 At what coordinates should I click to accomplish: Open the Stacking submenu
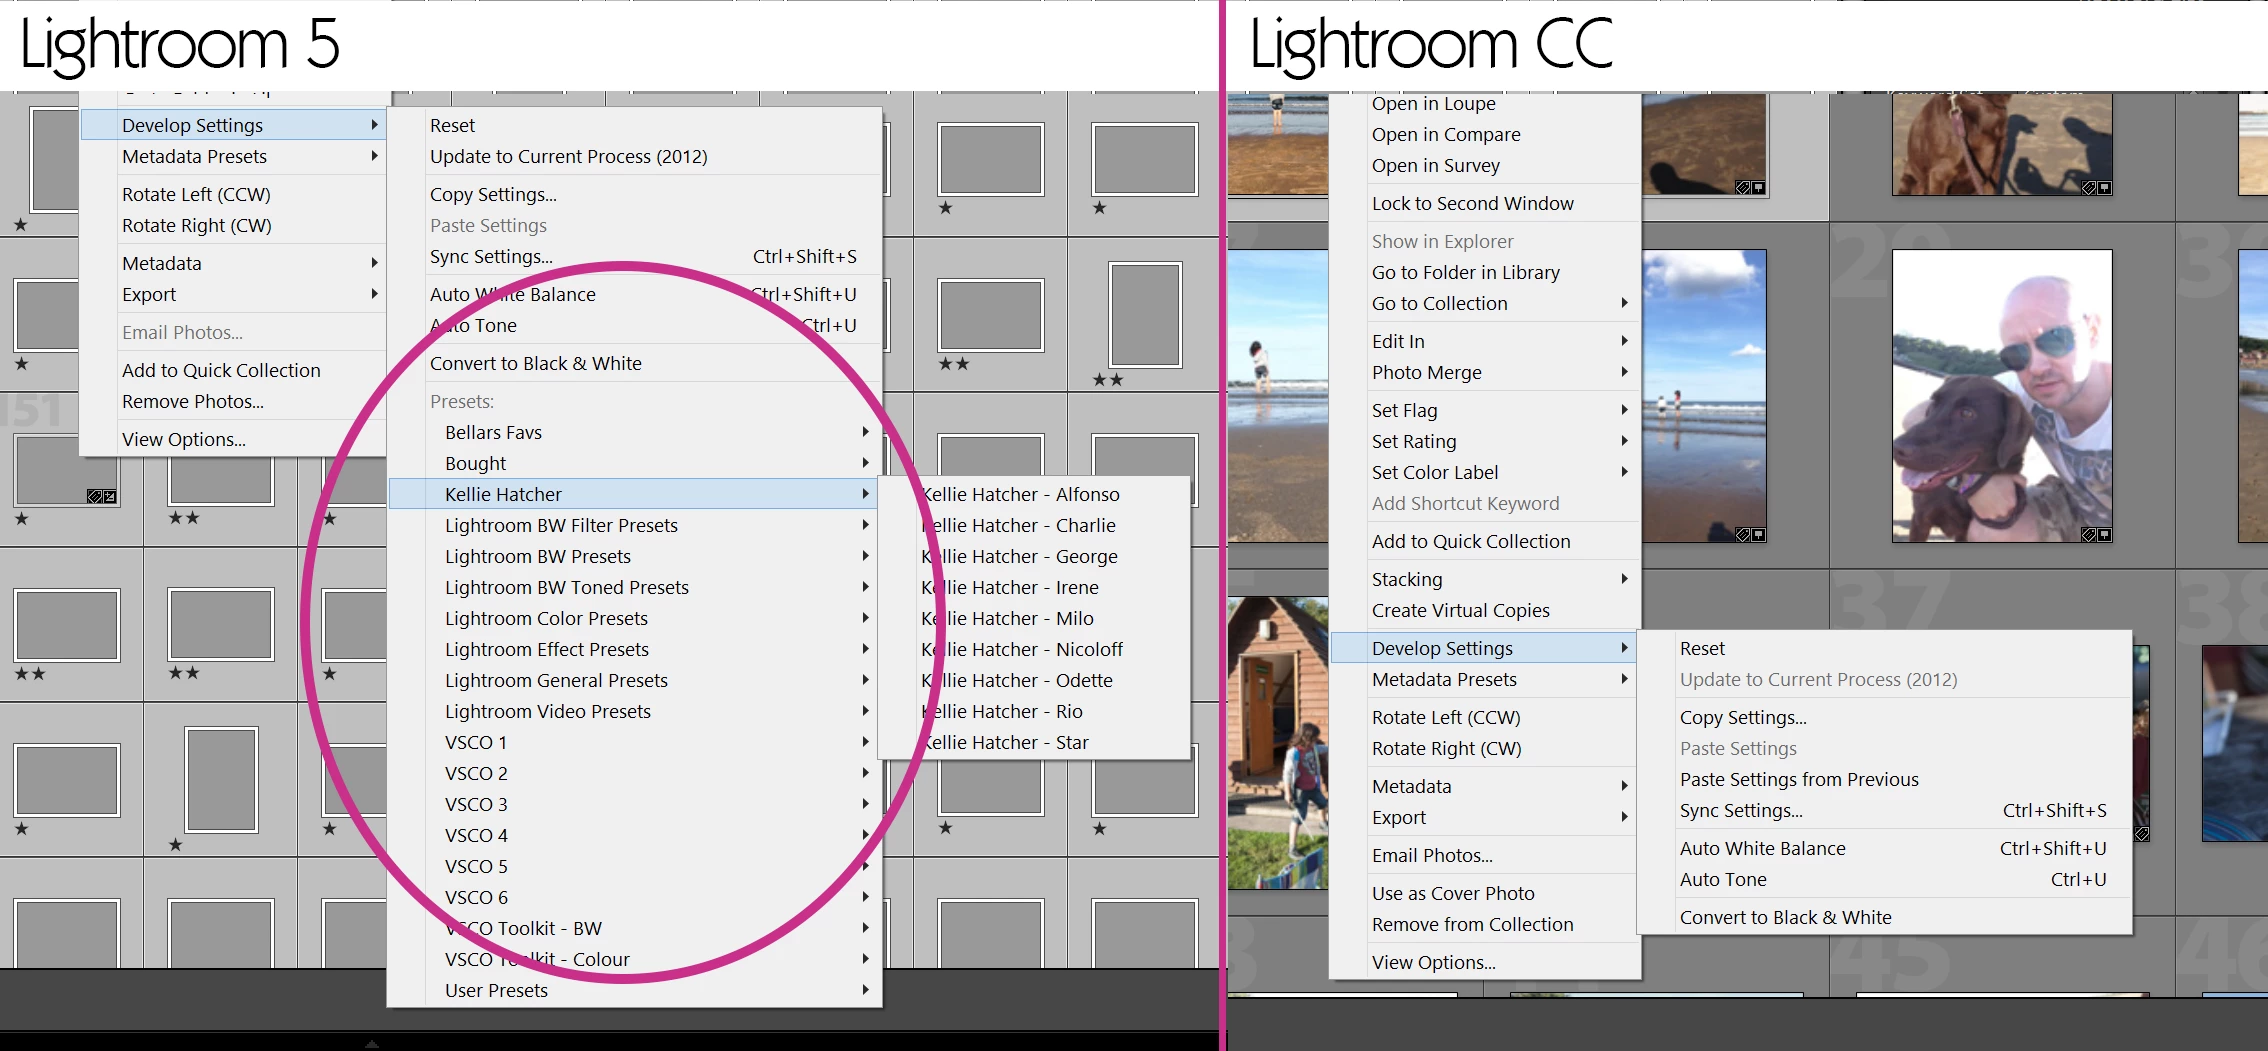point(1485,579)
